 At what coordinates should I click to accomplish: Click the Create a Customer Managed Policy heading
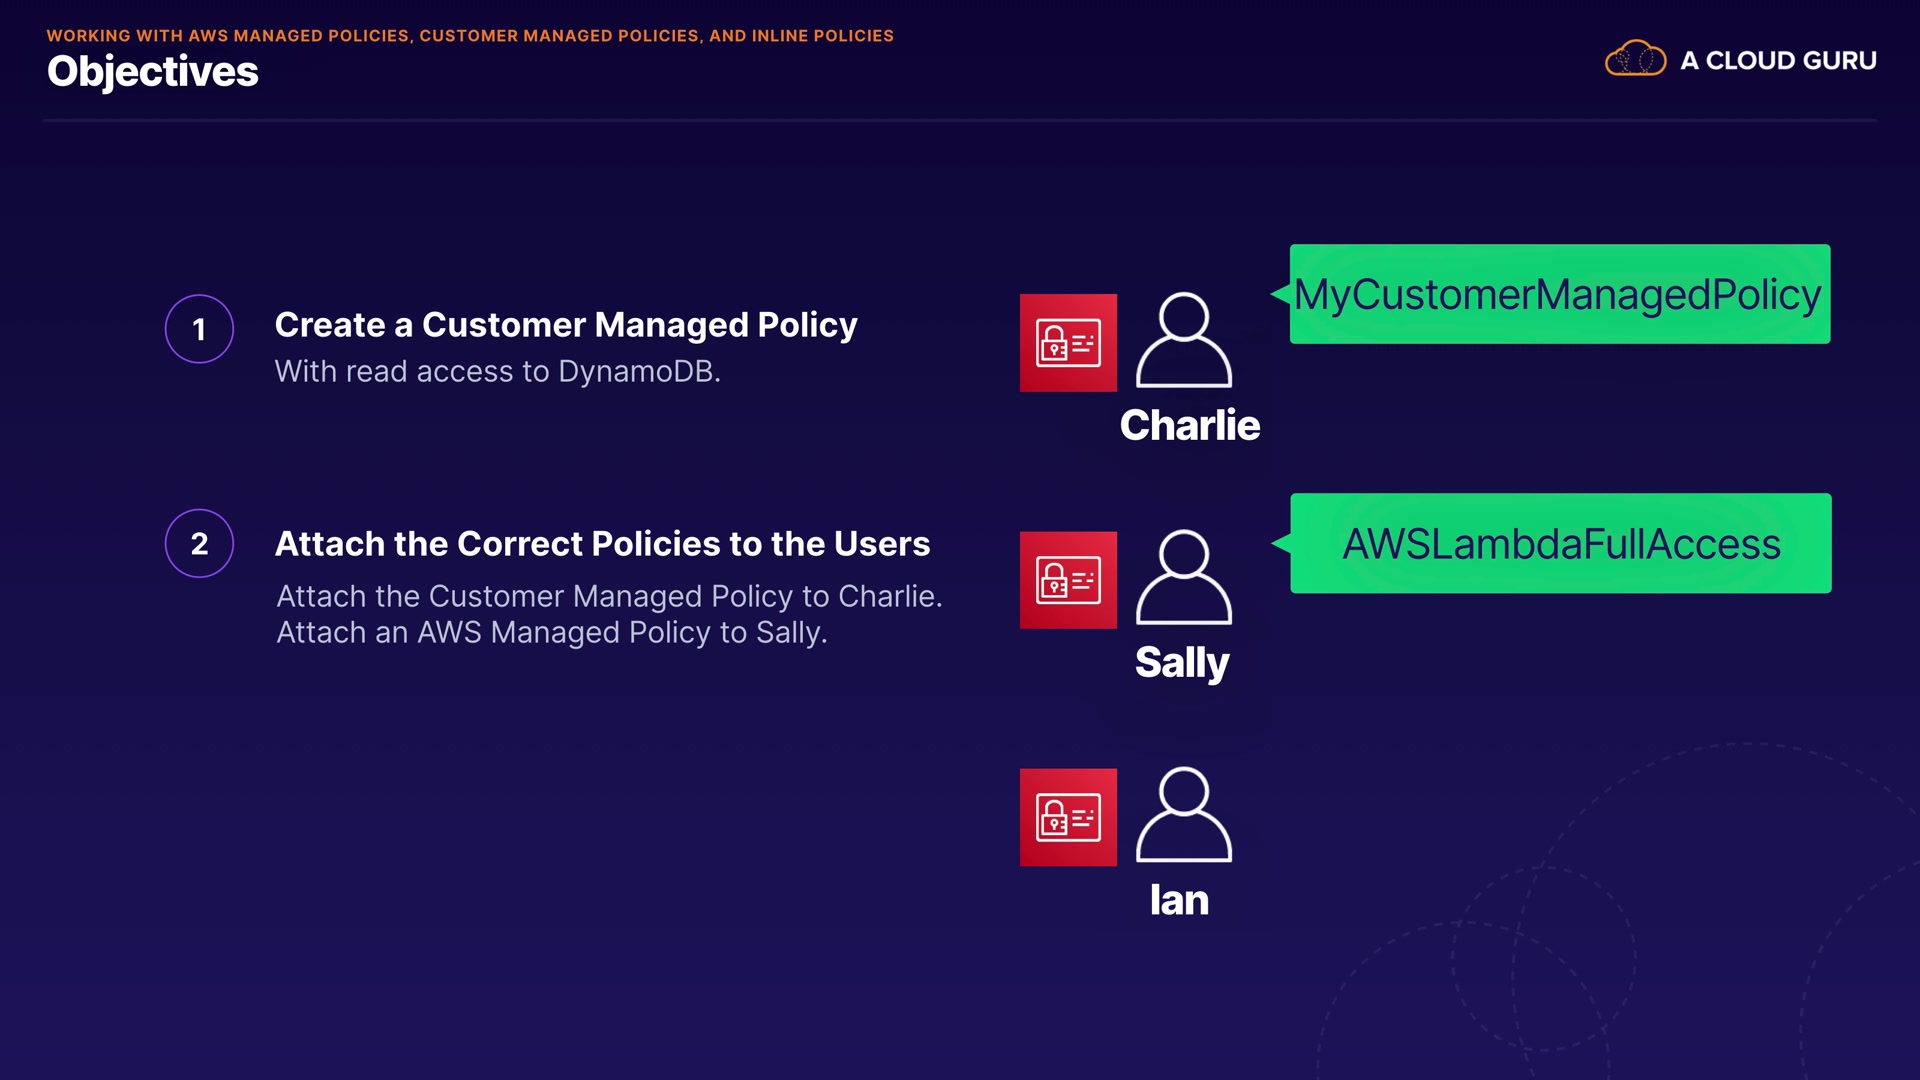[566, 325]
